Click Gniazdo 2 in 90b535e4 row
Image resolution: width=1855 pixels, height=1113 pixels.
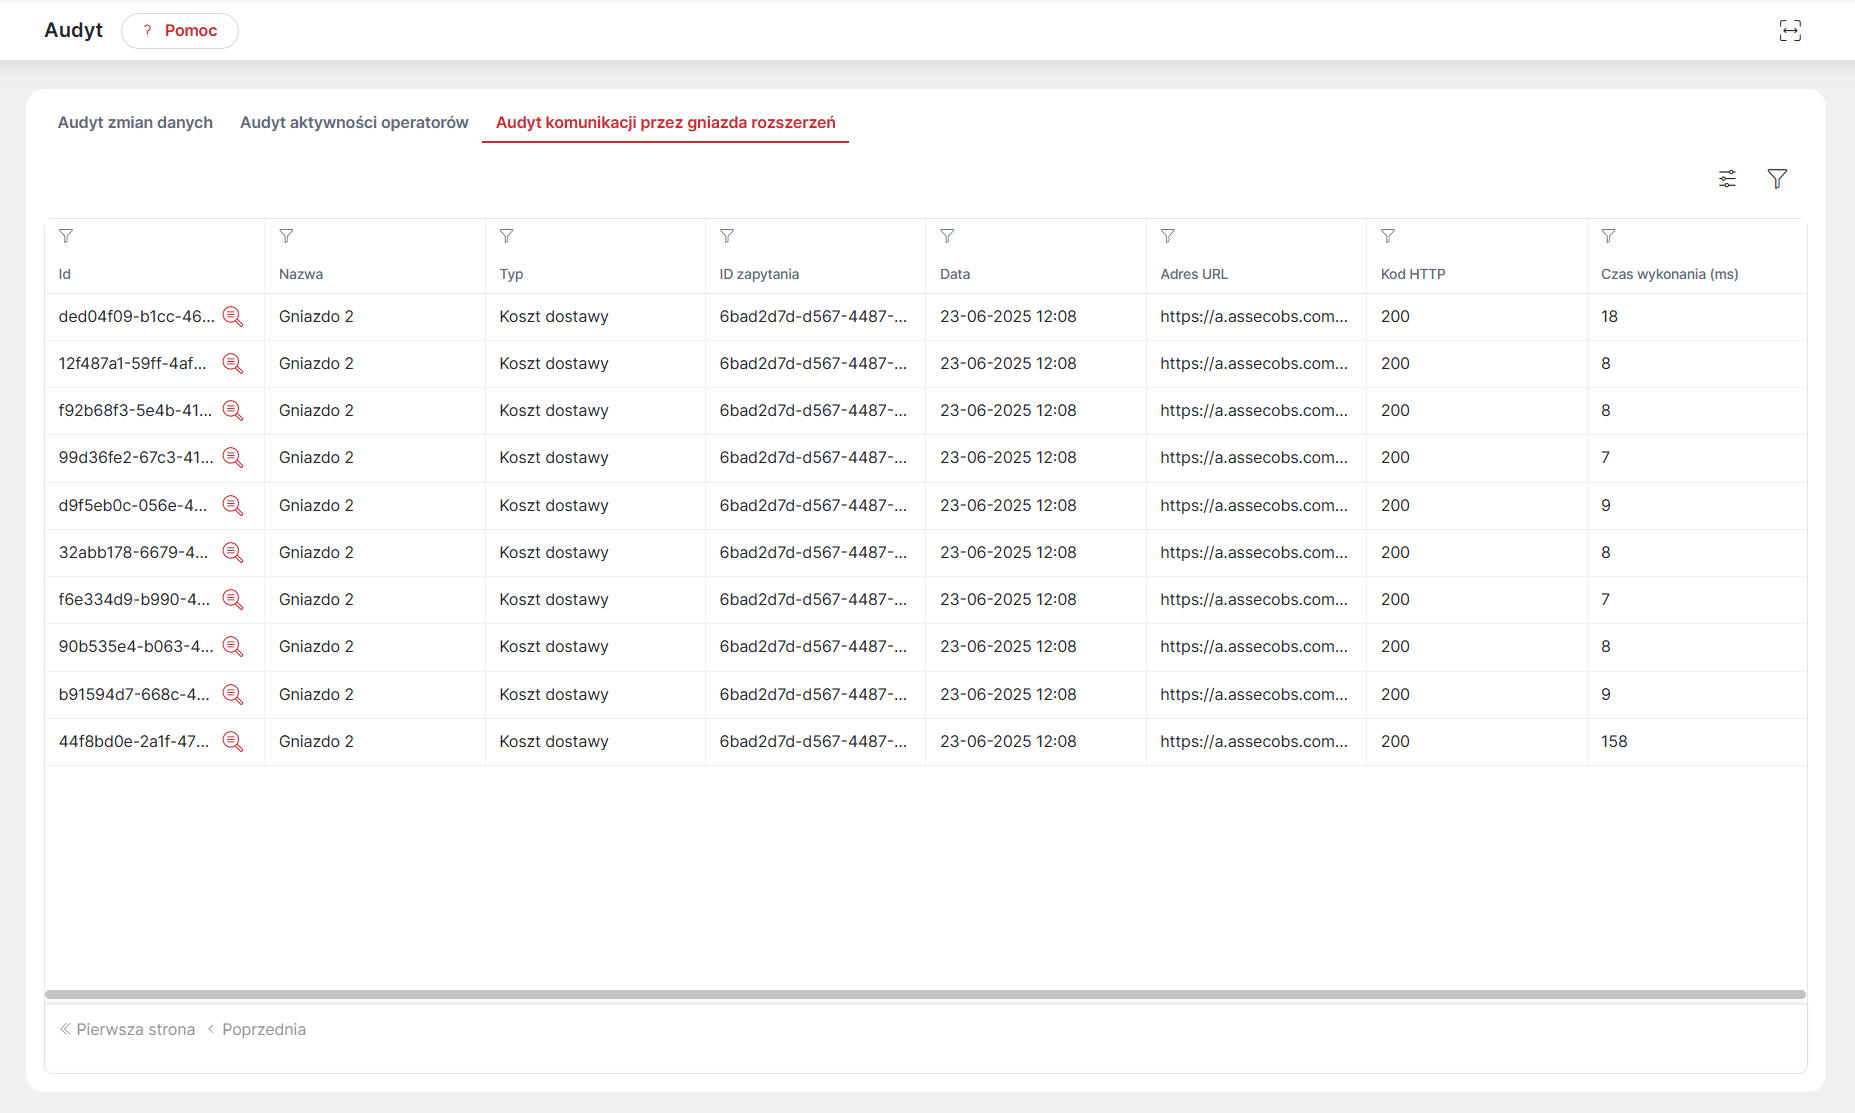pos(316,647)
